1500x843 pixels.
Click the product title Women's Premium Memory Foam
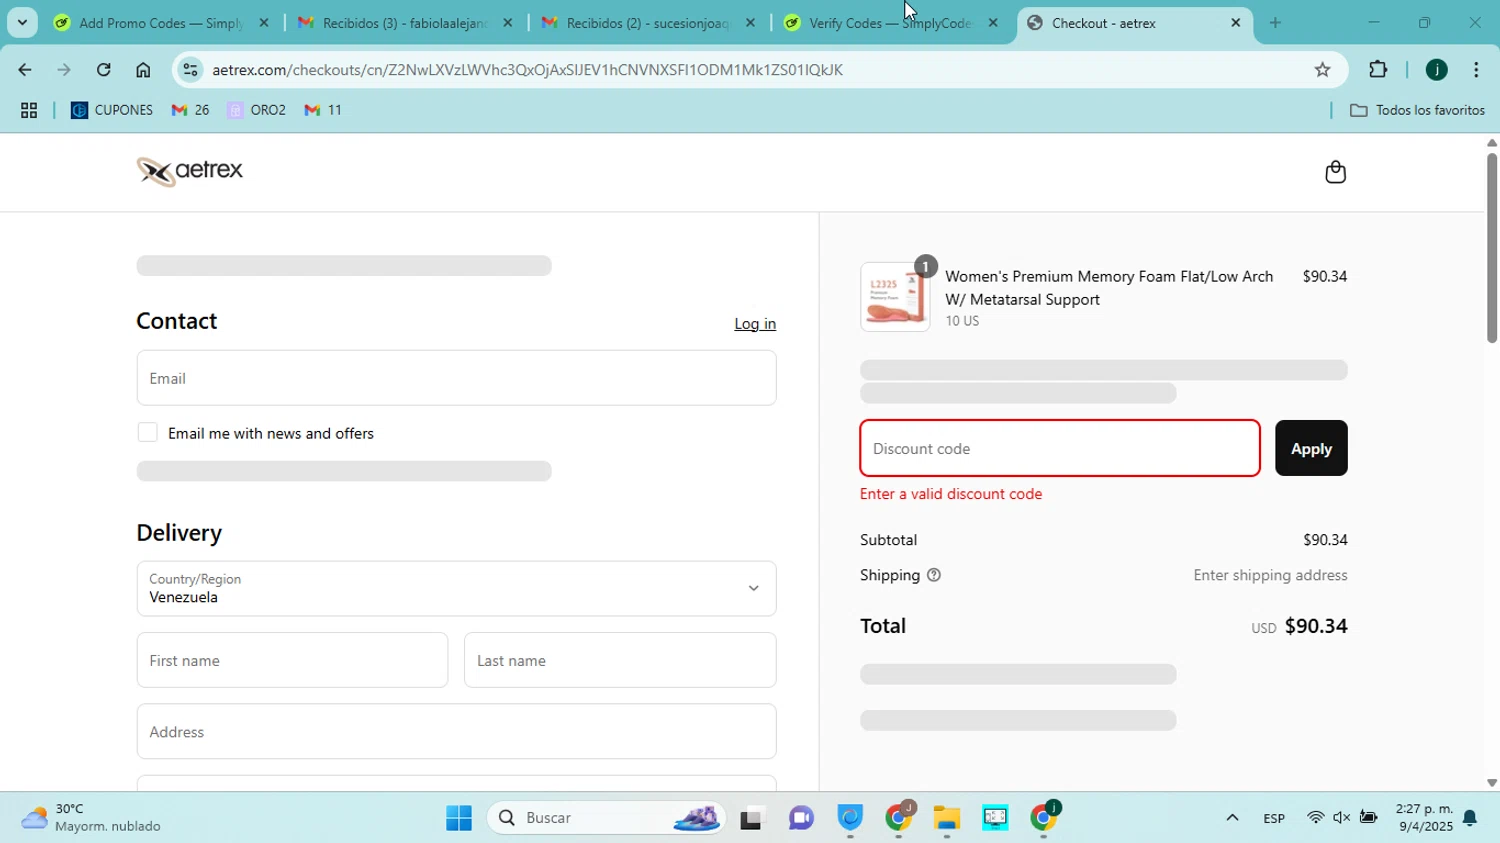[1109, 288]
